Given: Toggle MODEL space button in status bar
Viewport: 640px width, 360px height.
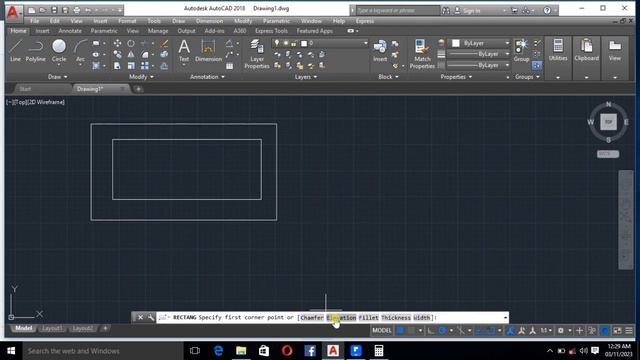Looking at the screenshot, I should tap(382, 330).
